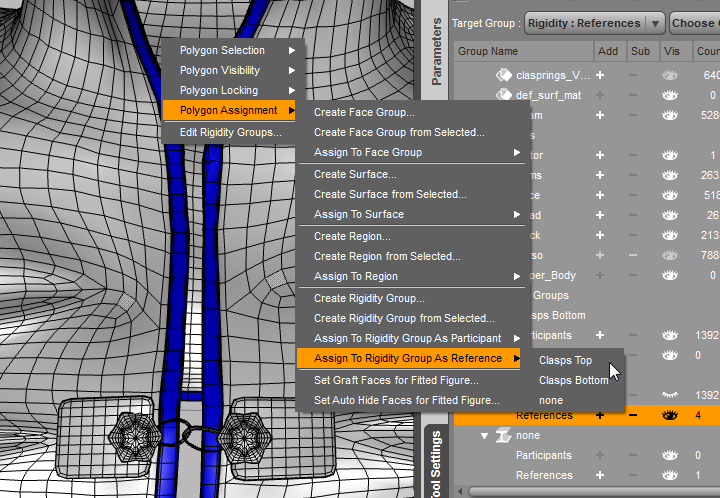Screen dimensions: 720x498
Task: Collapse the none group tree arrow
Action: coord(486,435)
